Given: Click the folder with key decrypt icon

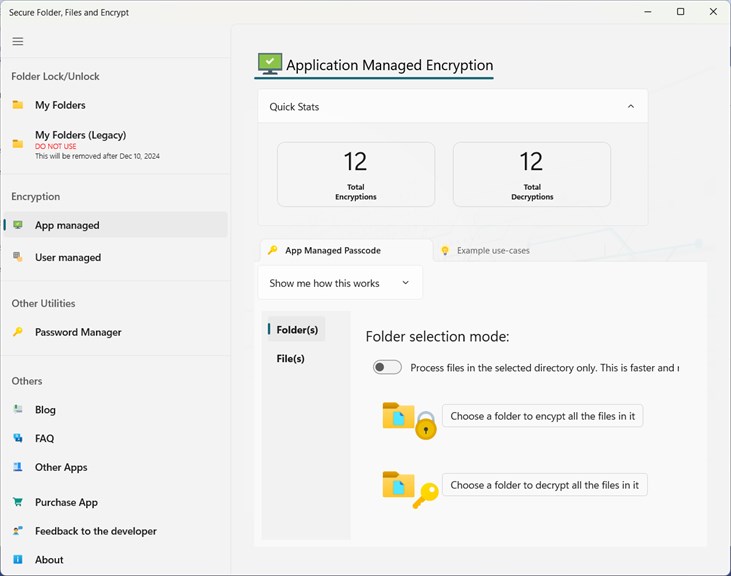Looking at the screenshot, I should 410,489.
